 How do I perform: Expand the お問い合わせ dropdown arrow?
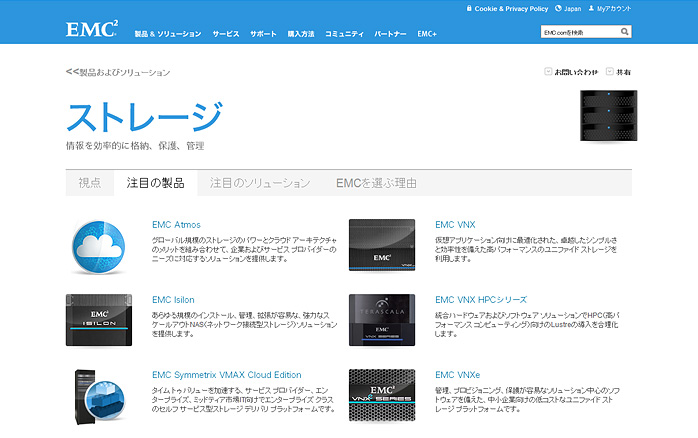(548, 71)
